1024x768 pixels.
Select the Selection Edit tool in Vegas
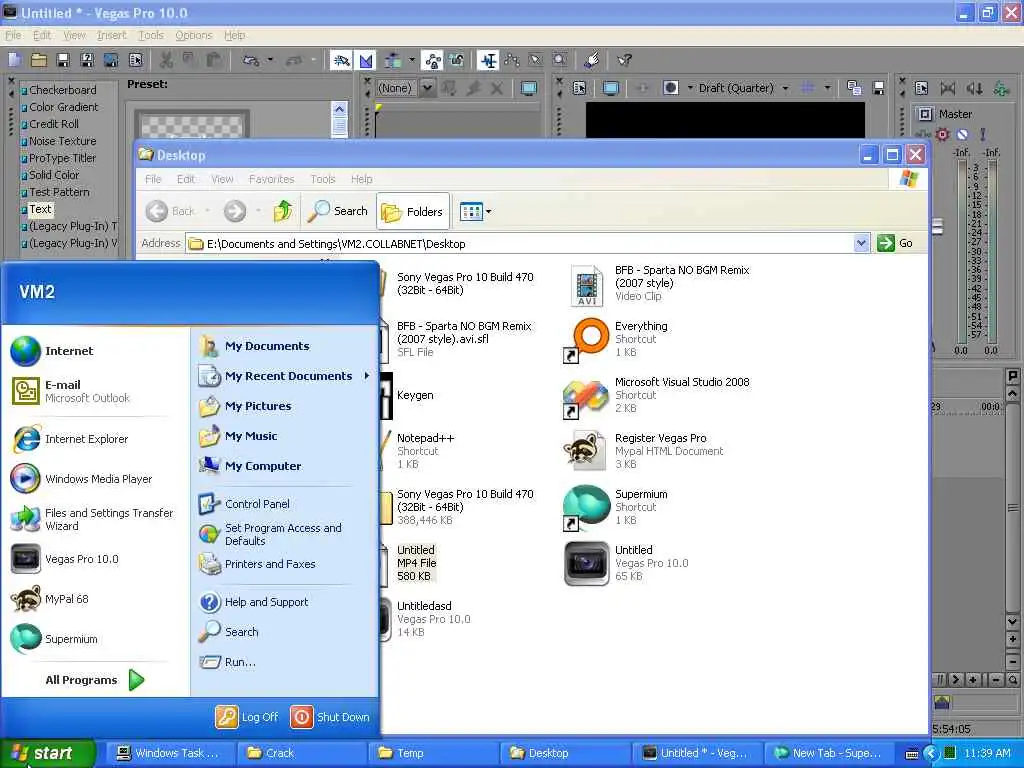click(x=536, y=61)
